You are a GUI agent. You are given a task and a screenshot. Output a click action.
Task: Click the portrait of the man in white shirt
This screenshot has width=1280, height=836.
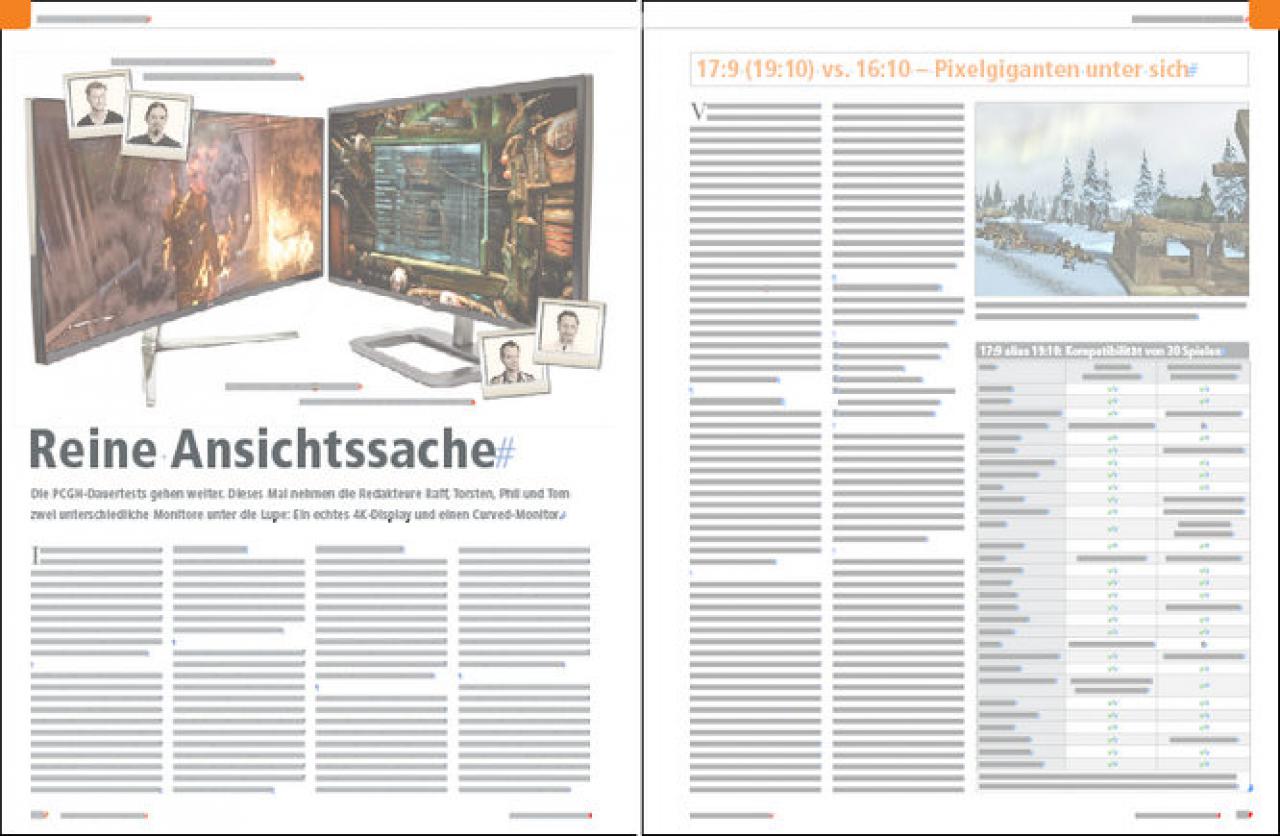tap(569, 332)
